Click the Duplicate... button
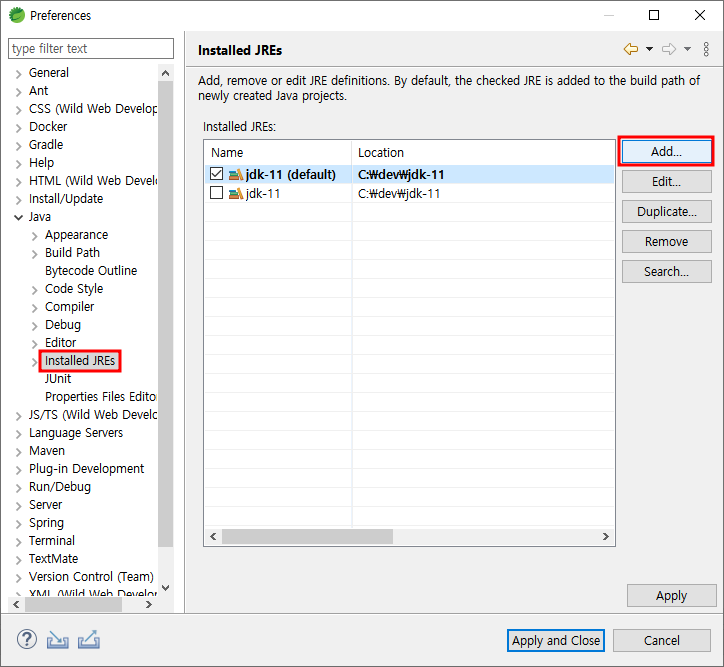Viewport: 724px width, 667px height. pyautogui.click(x=666, y=211)
